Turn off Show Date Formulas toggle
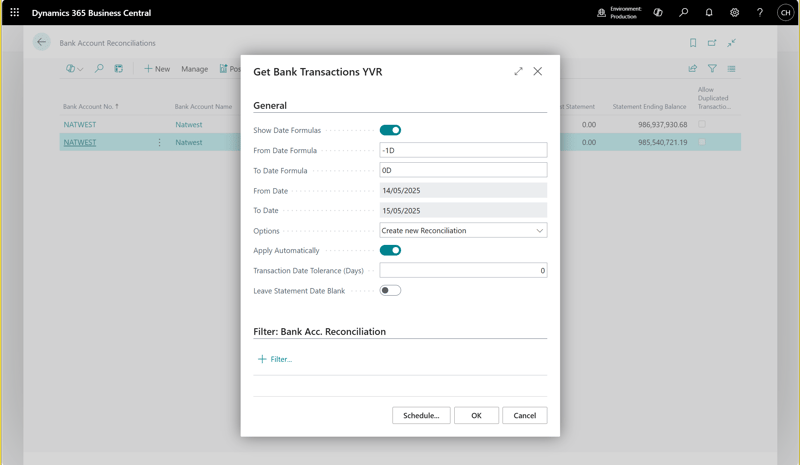 click(x=390, y=130)
